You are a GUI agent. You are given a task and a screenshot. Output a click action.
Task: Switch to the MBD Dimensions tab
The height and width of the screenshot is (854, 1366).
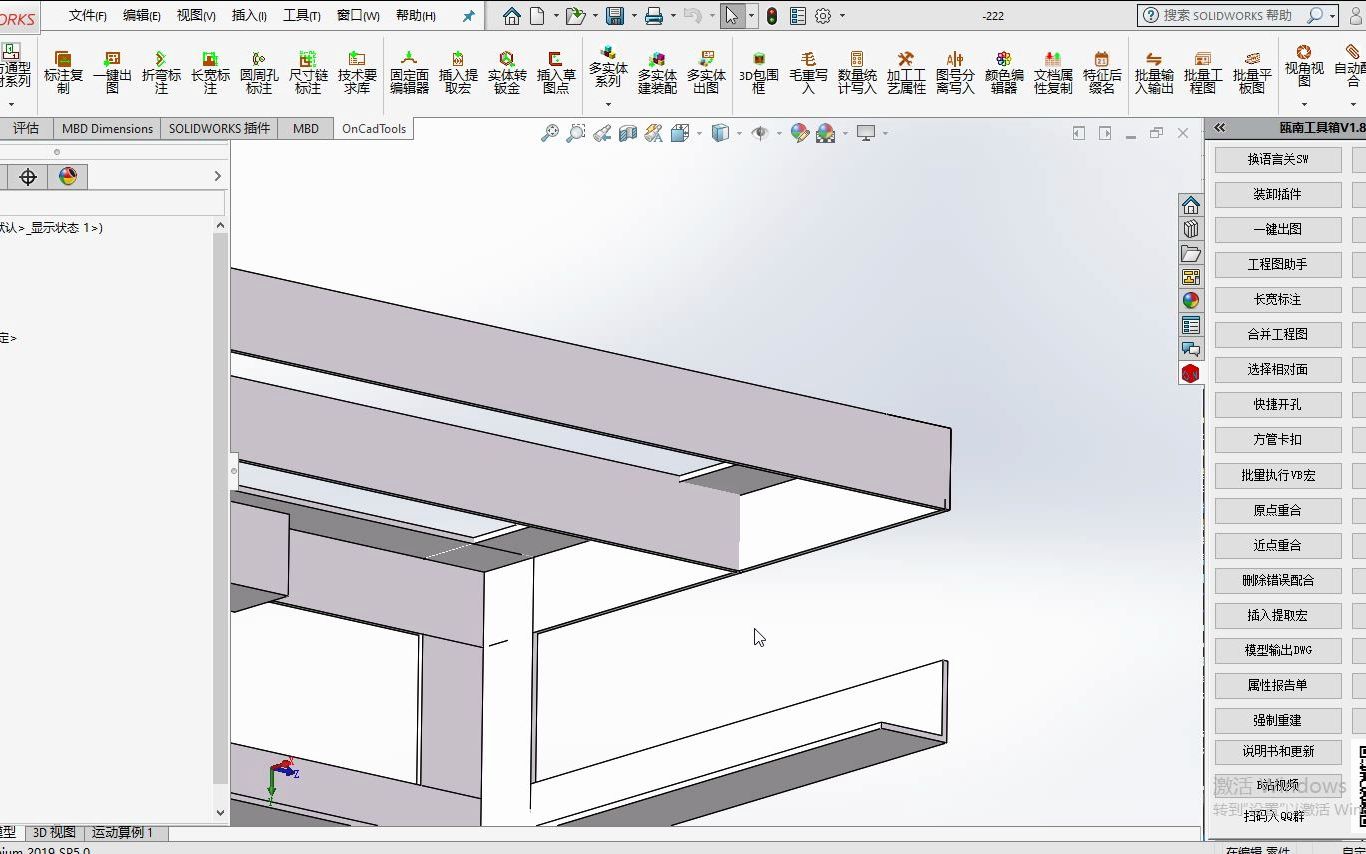(x=107, y=128)
